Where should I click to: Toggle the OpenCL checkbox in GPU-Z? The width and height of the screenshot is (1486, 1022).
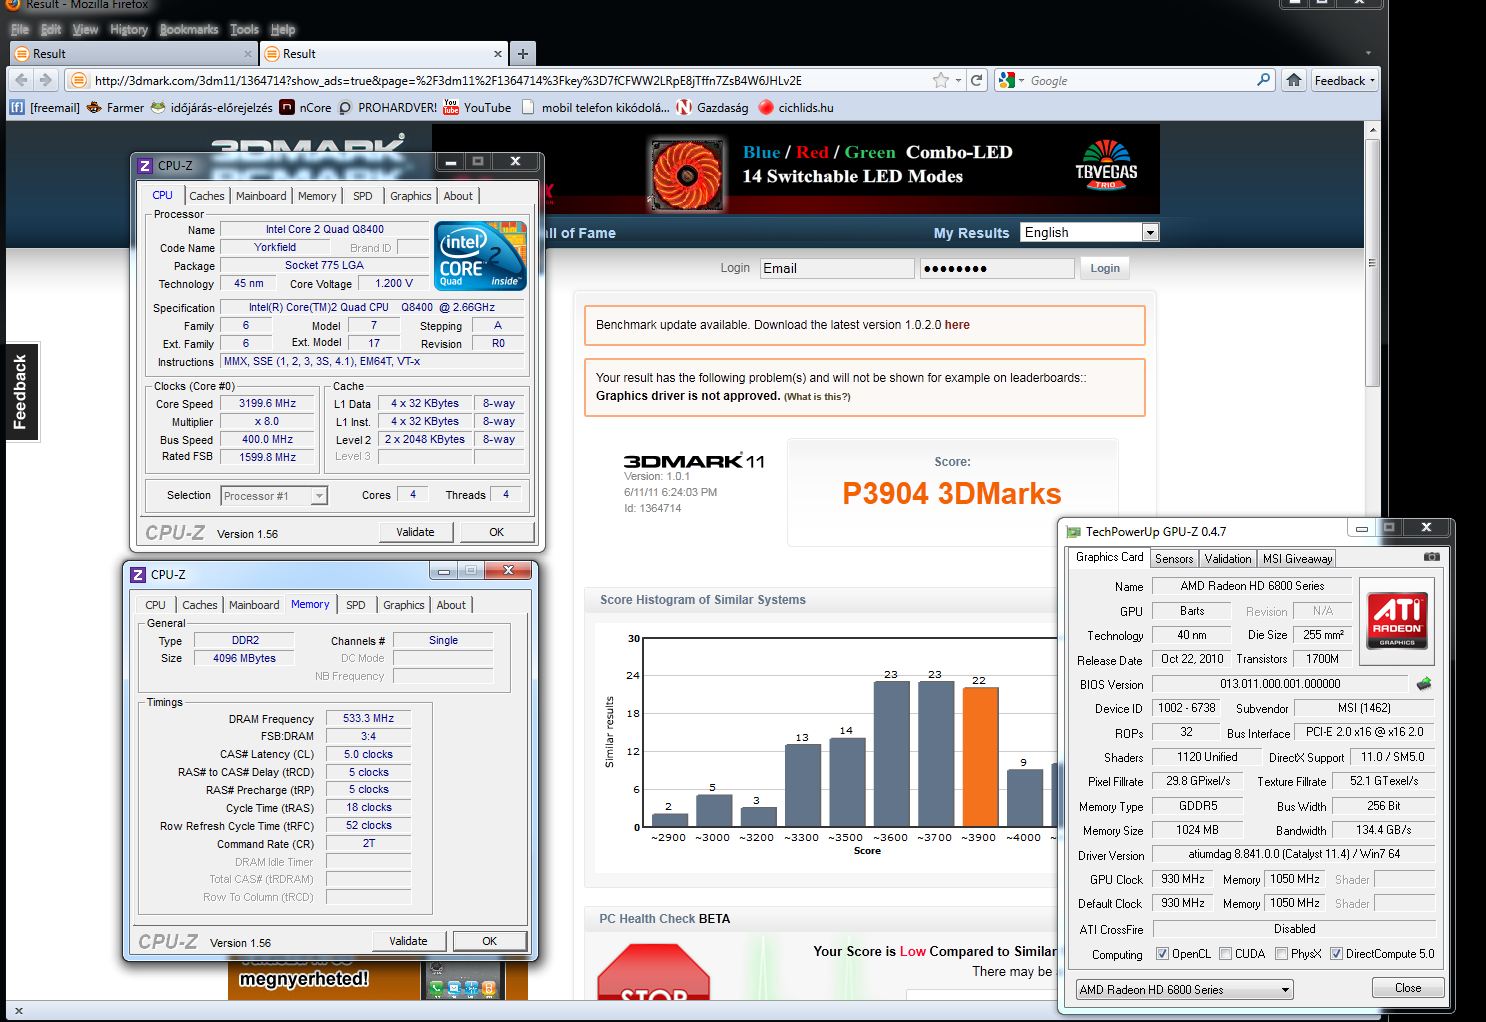coord(1162,954)
